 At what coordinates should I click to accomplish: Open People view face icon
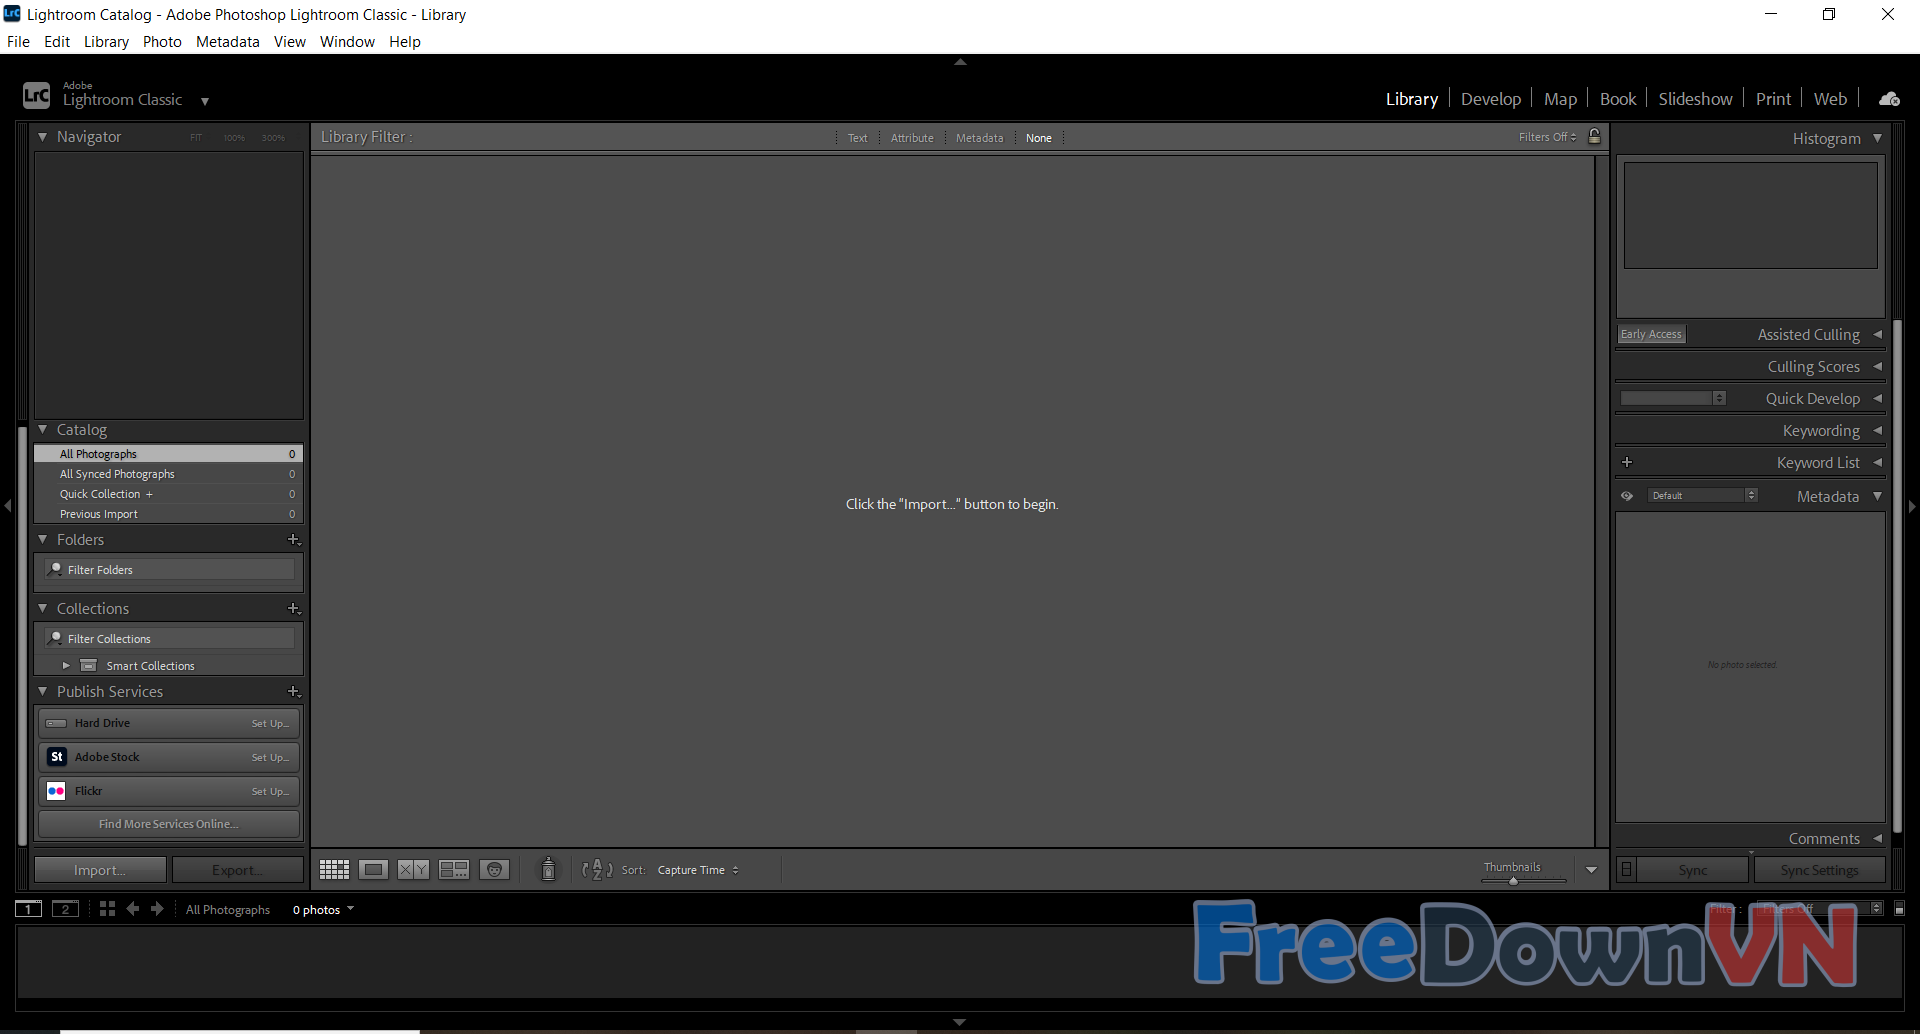click(494, 870)
